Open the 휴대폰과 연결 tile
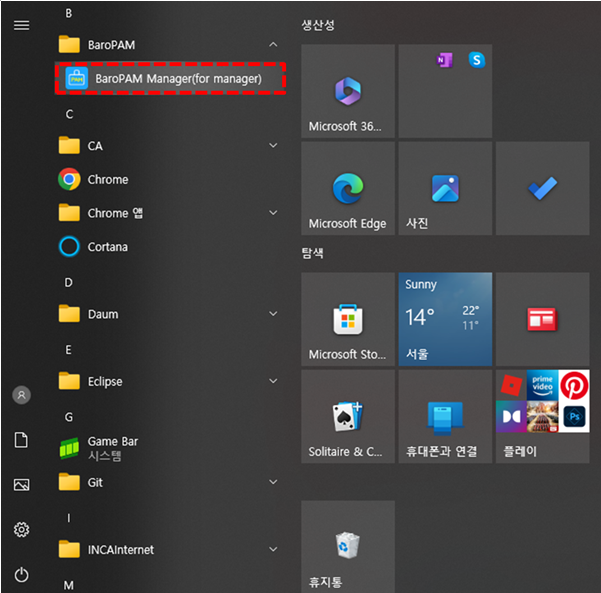The height and width of the screenshot is (593, 601). (445, 416)
